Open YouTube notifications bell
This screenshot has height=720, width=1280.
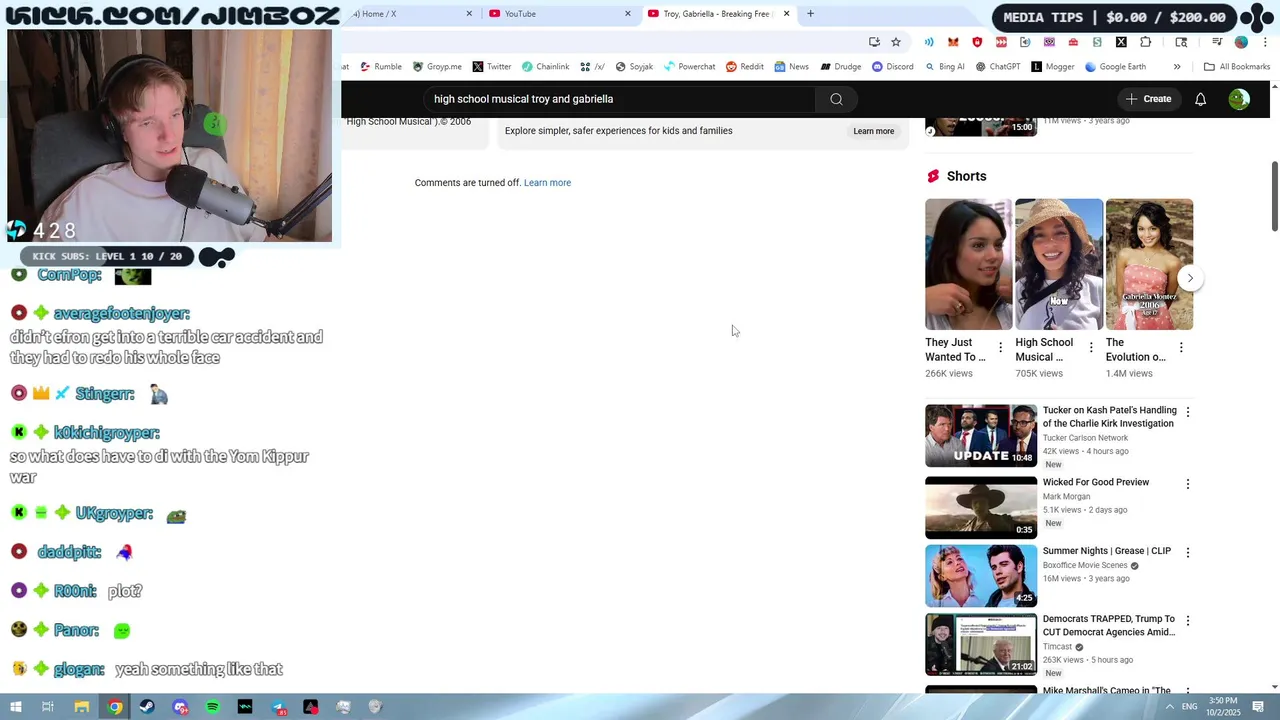click(x=1200, y=99)
